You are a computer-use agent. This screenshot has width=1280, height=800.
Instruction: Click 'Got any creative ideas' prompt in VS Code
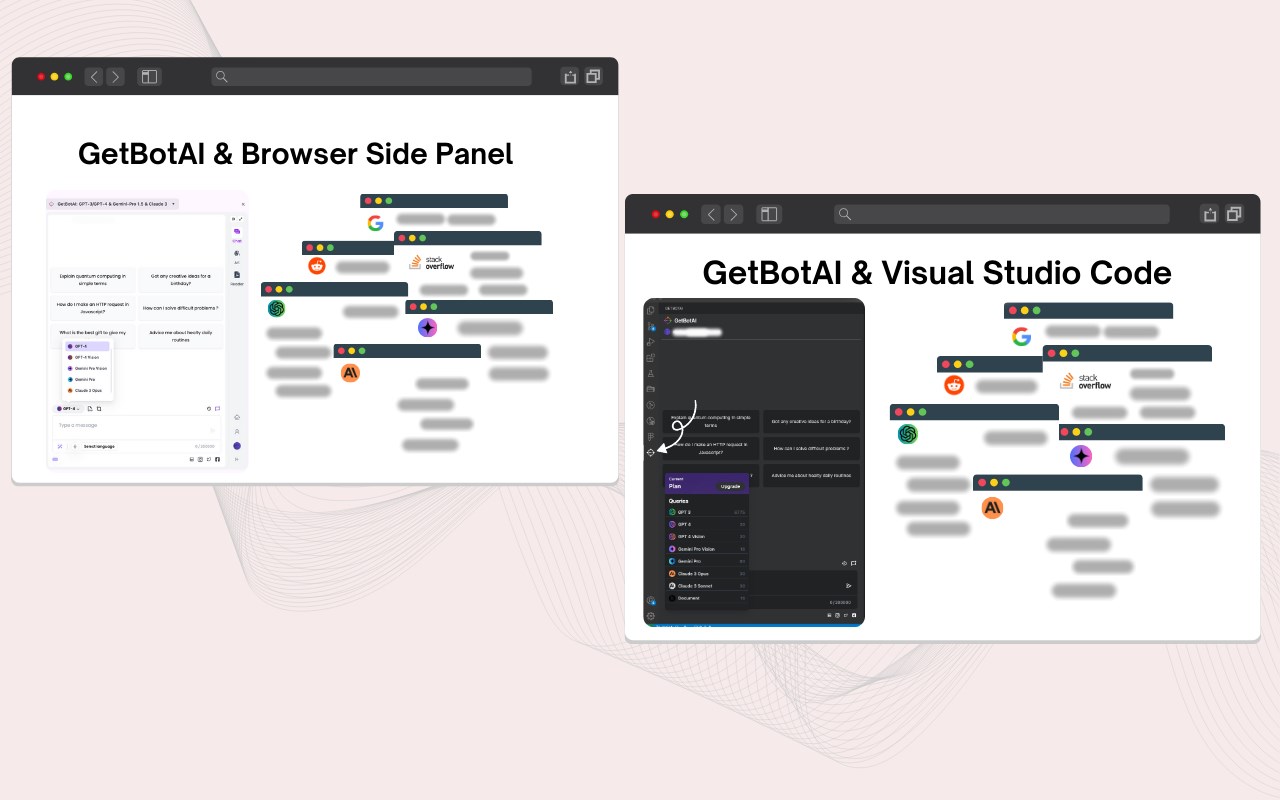(x=811, y=421)
